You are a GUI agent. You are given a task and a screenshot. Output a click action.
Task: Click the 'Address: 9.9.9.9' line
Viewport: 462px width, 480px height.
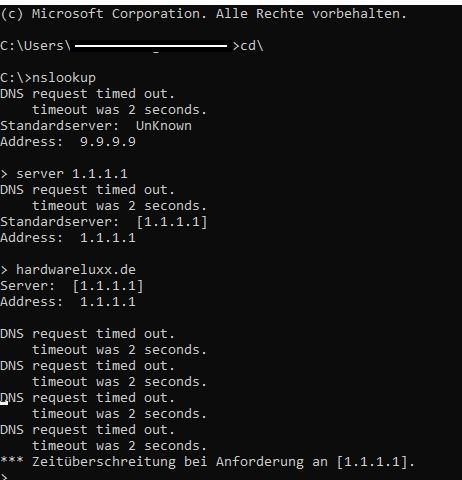pos(68,142)
